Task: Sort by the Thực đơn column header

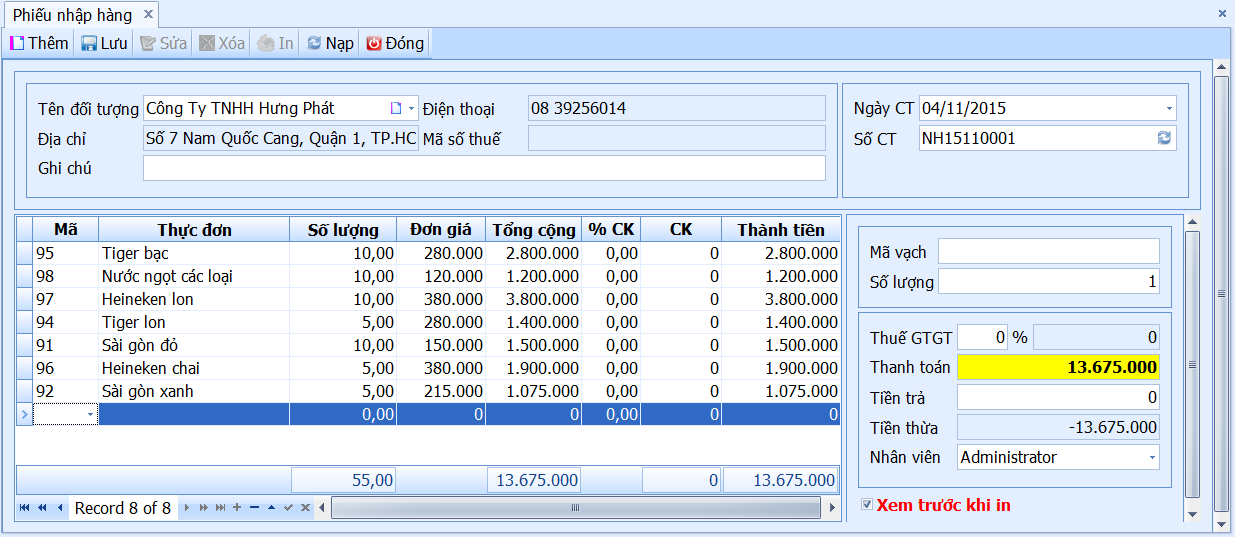Action: coord(194,230)
